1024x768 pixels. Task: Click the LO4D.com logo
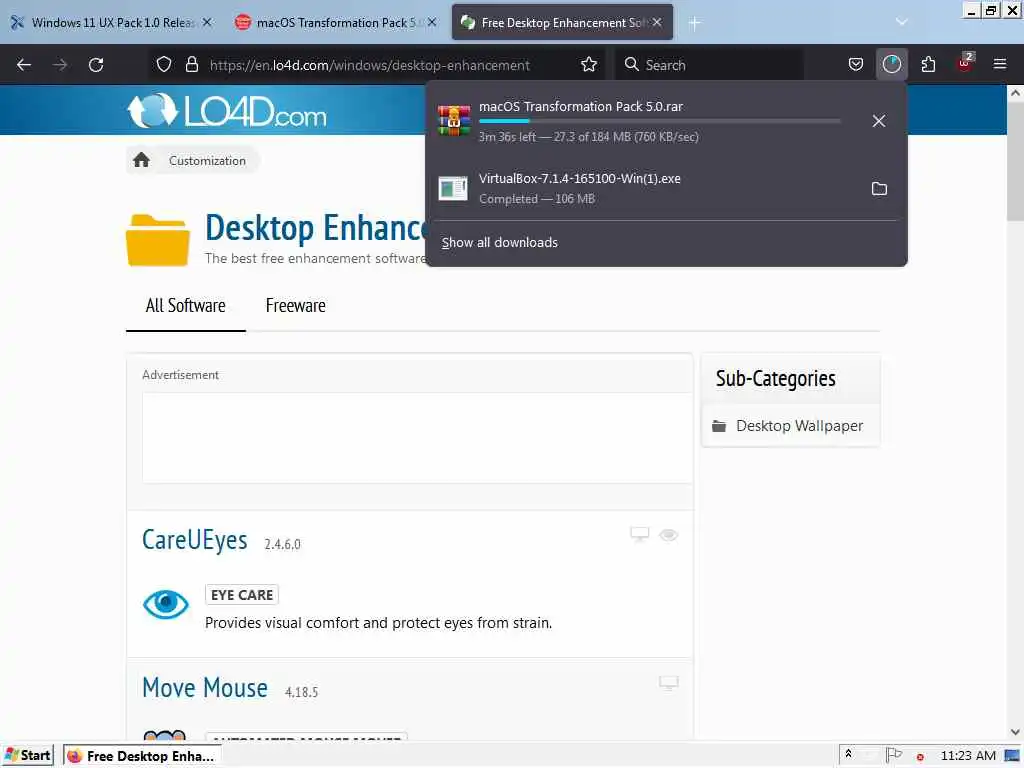pyautogui.click(x=227, y=111)
